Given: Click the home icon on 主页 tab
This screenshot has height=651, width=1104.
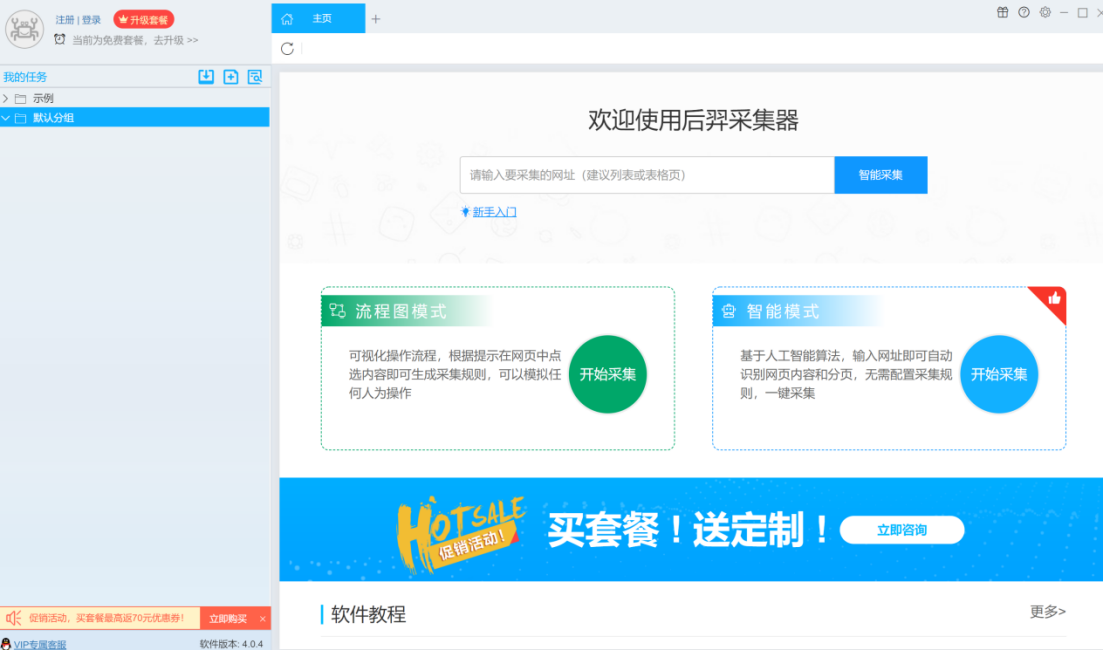Looking at the screenshot, I should (287, 19).
